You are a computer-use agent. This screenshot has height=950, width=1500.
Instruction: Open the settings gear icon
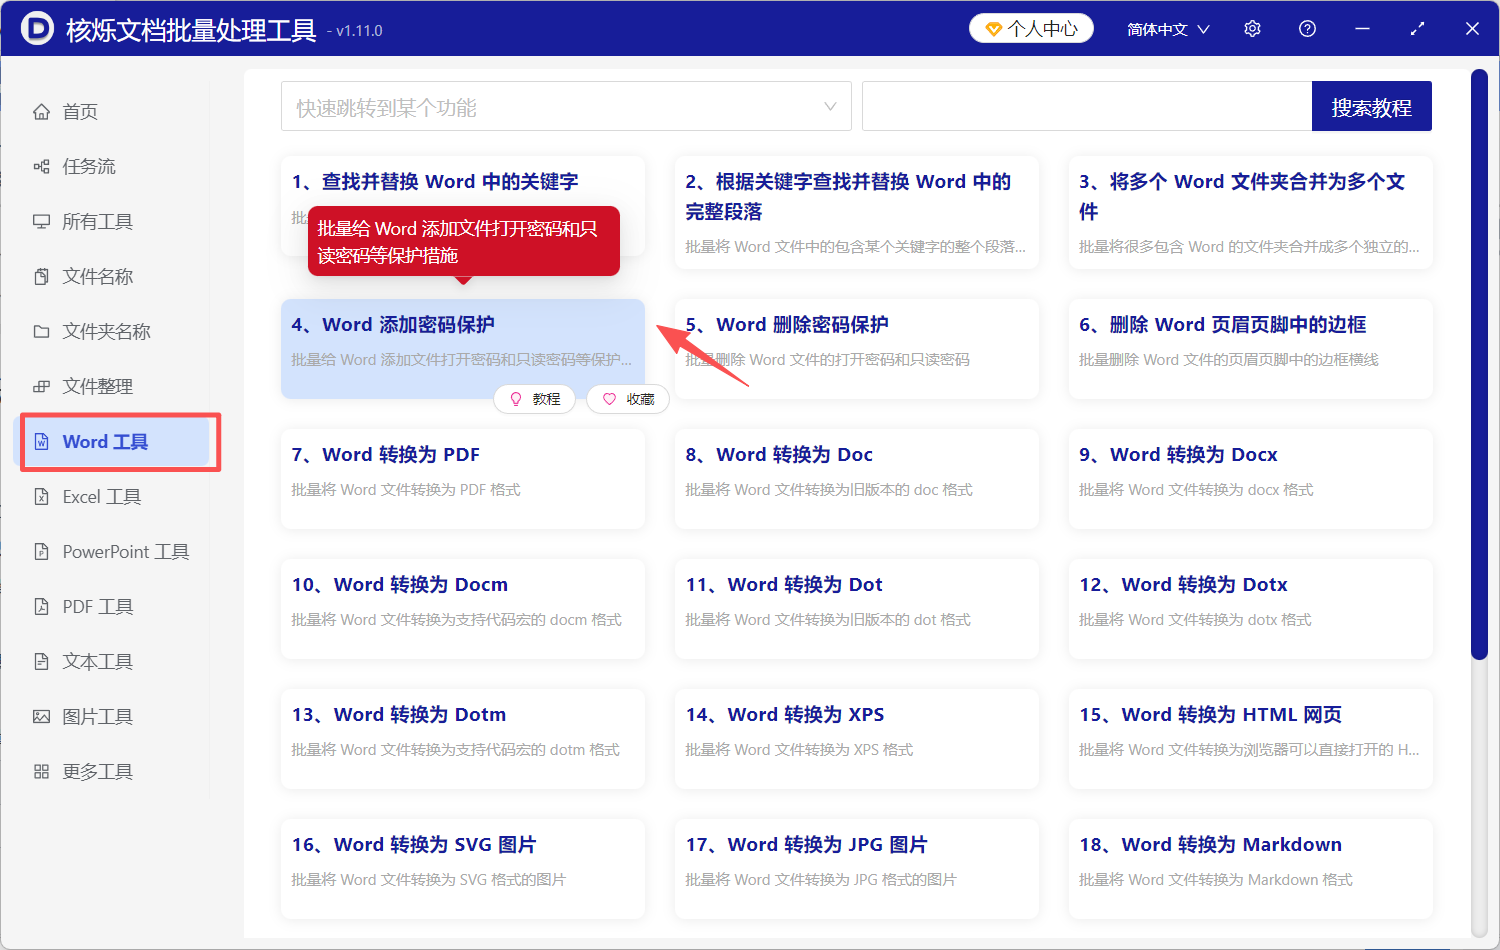coord(1252,28)
